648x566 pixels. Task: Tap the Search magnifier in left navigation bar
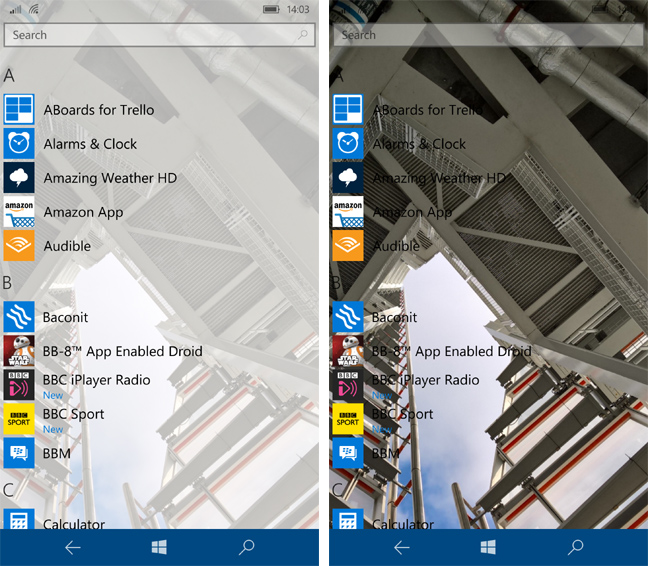247,547
